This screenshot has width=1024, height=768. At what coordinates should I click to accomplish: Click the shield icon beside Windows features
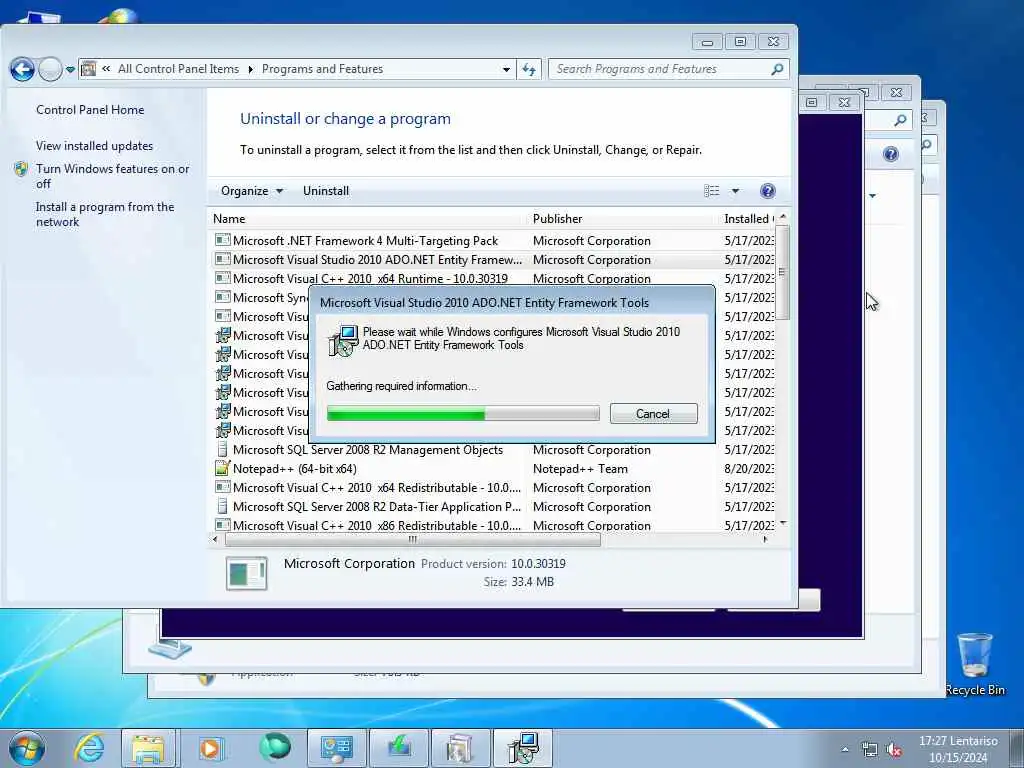[21, 169]
